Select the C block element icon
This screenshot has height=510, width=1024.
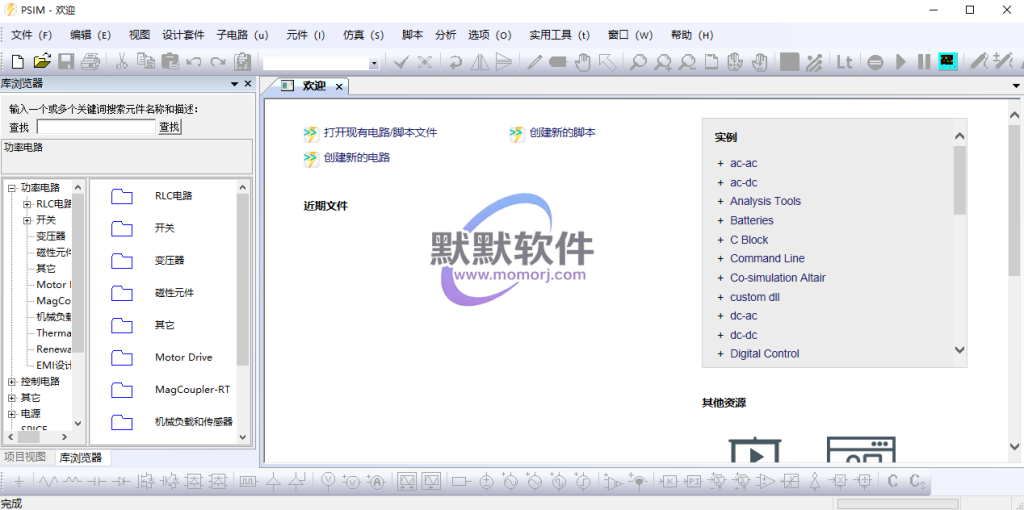[x=893, y=482]
